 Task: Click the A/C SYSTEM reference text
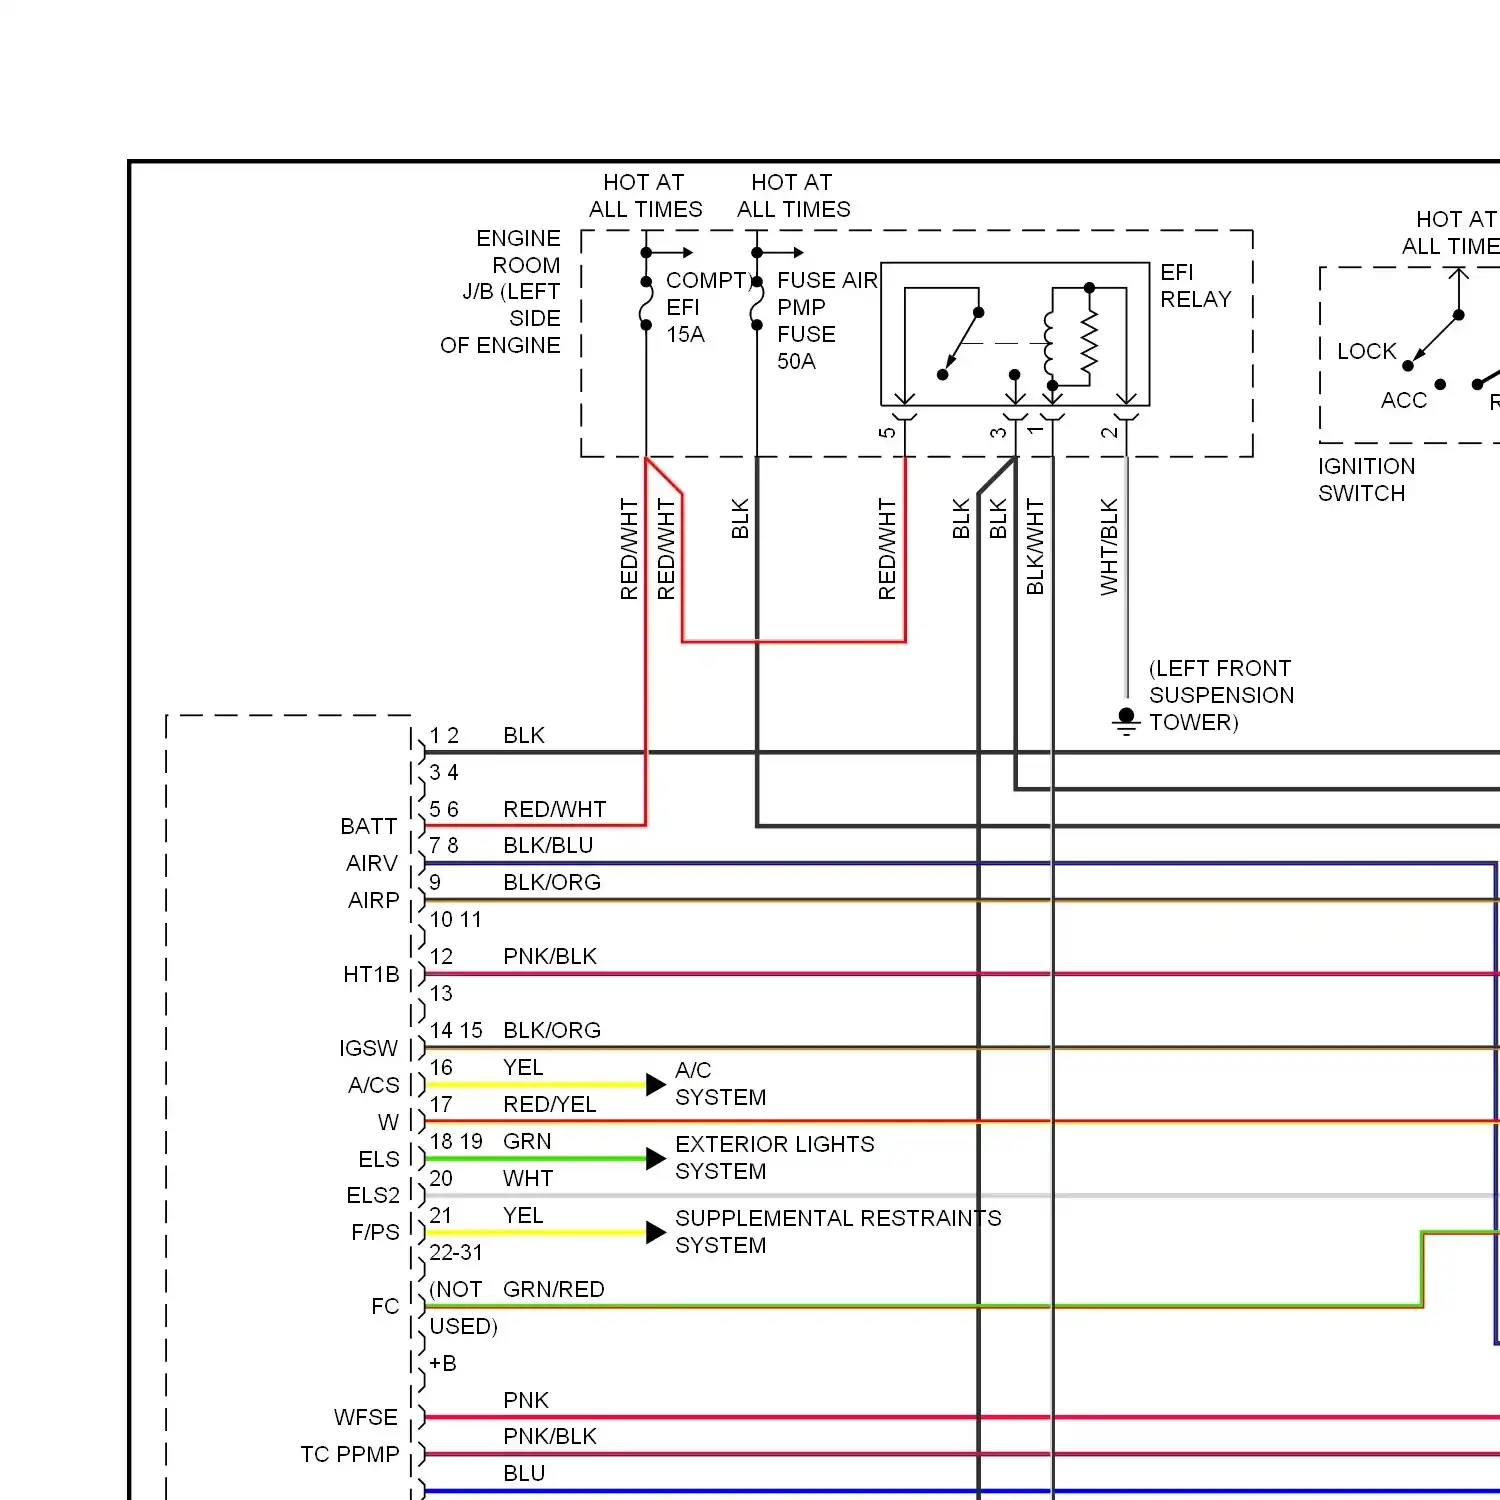(x=720, y=1084)
